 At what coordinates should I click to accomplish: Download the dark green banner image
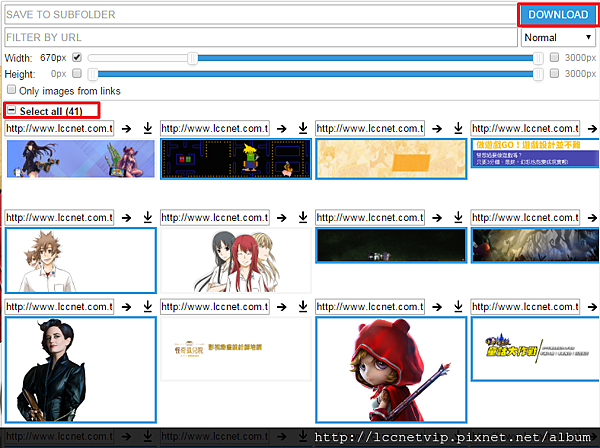click(458, 217)
